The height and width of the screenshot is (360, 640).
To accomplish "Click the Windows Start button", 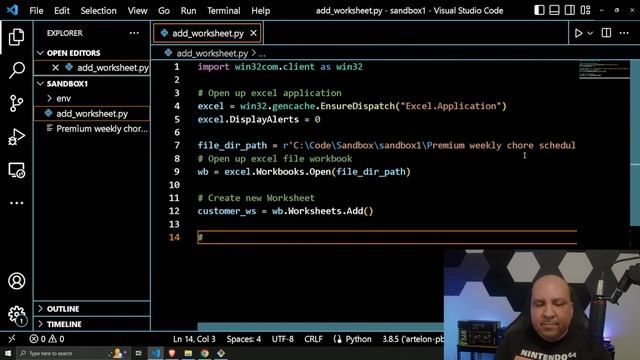I will [8, 353].
